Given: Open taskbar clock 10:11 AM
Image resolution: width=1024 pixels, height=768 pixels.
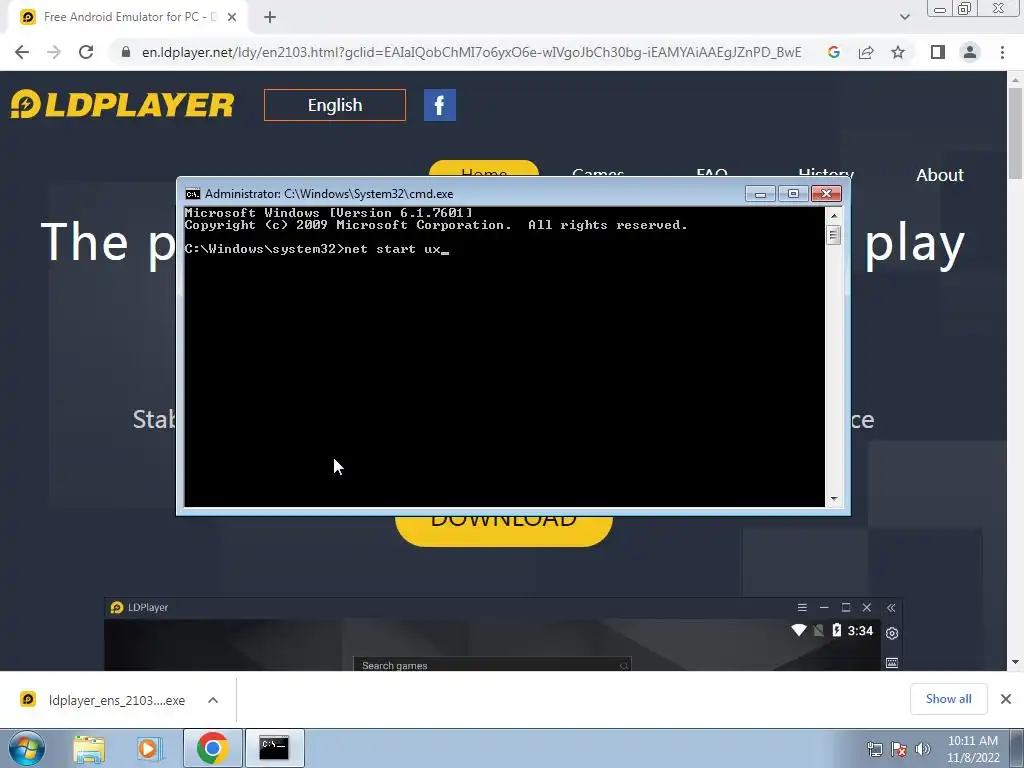Looking at the screenshot, I should [x=973, y=749].
